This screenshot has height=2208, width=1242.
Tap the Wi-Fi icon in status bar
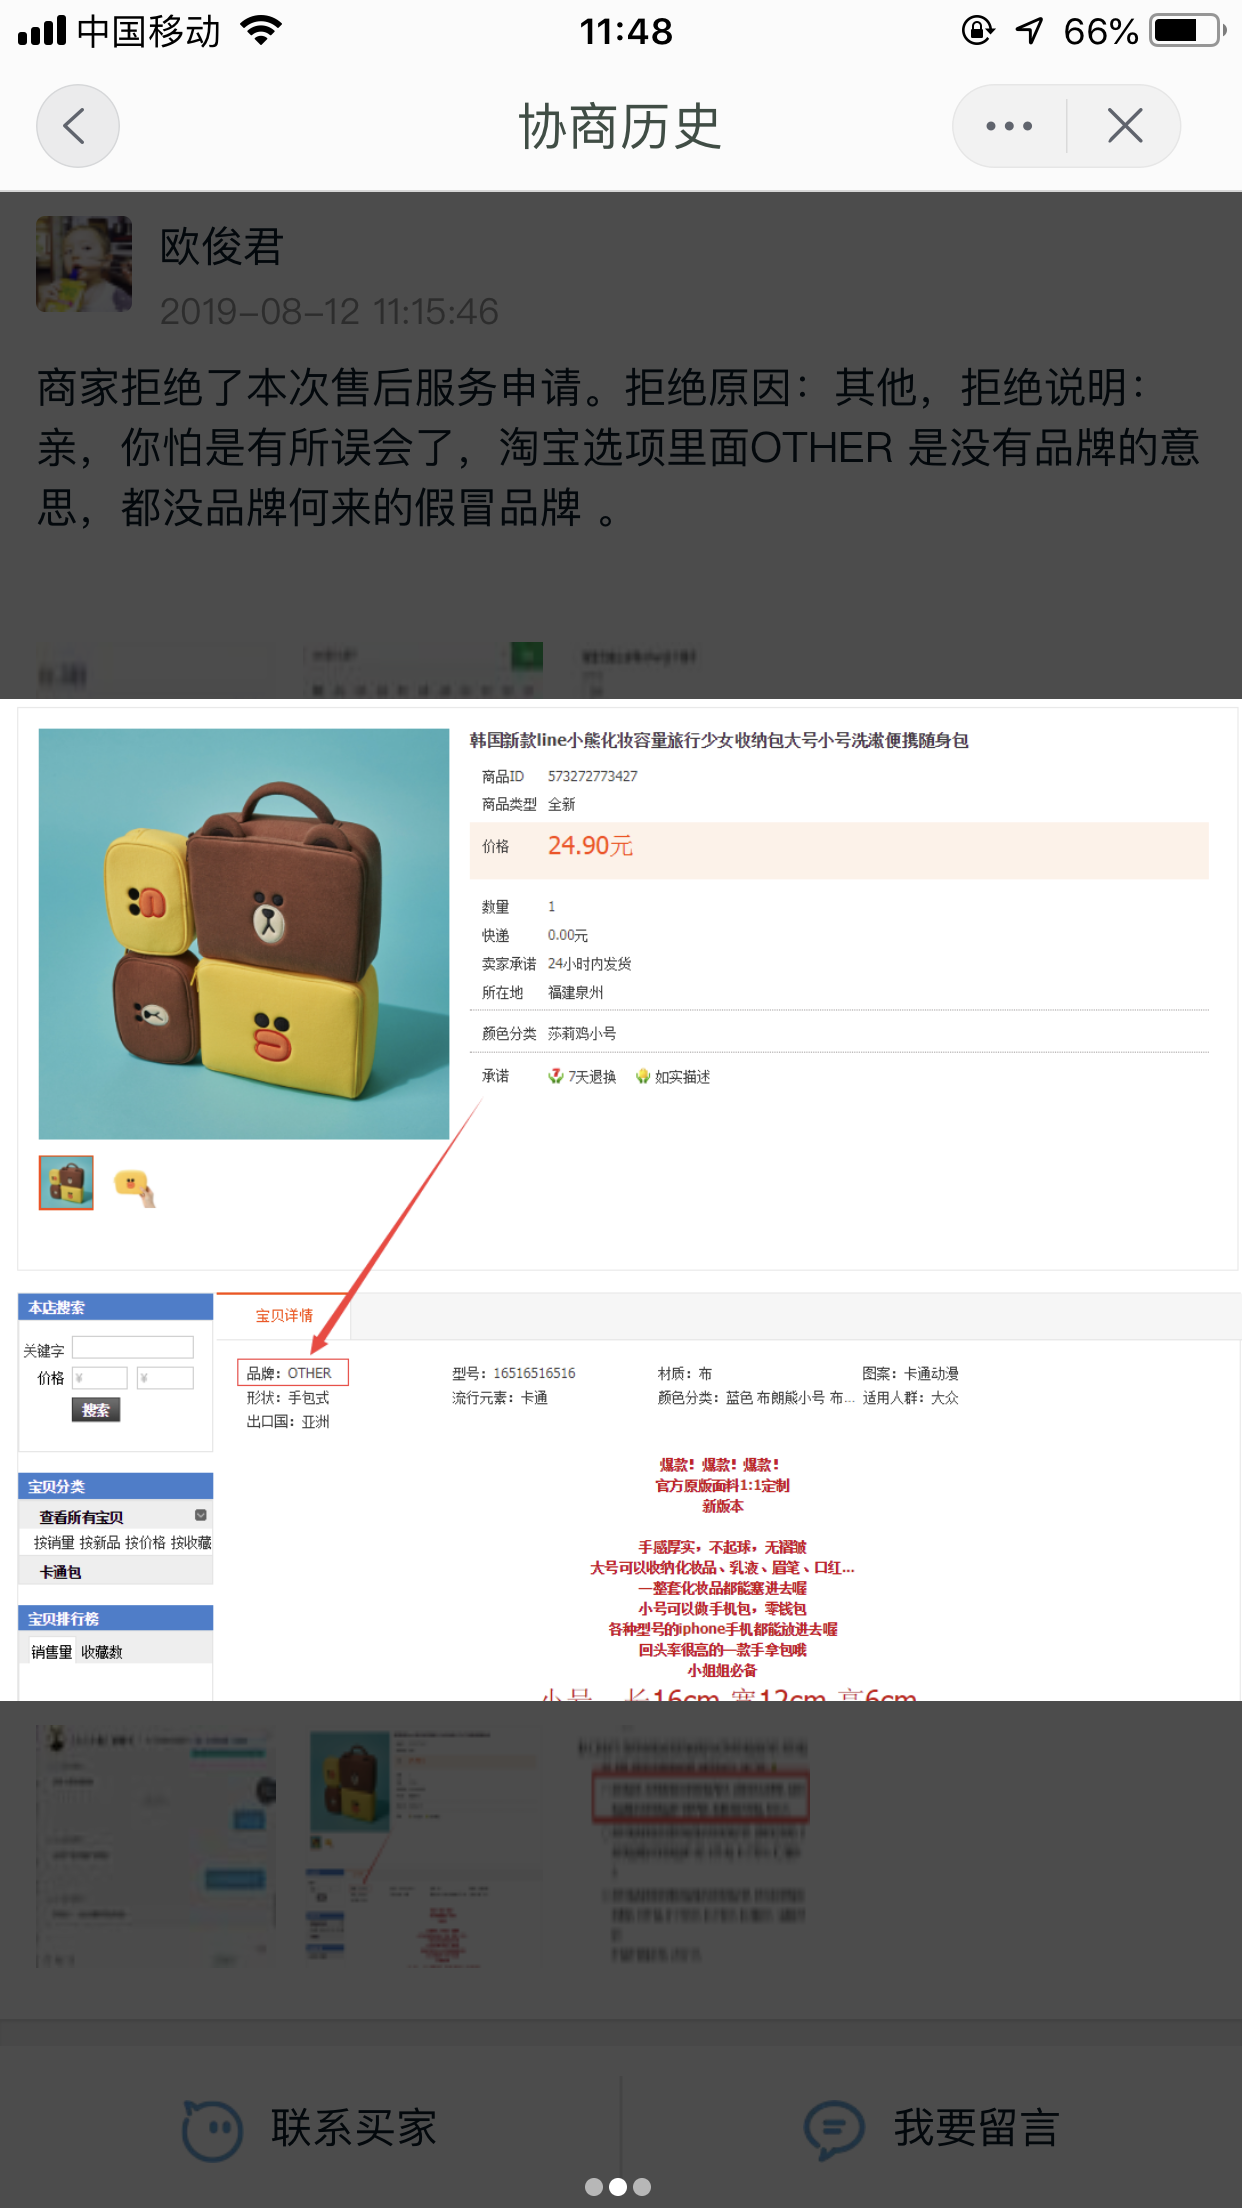point(261,31)
